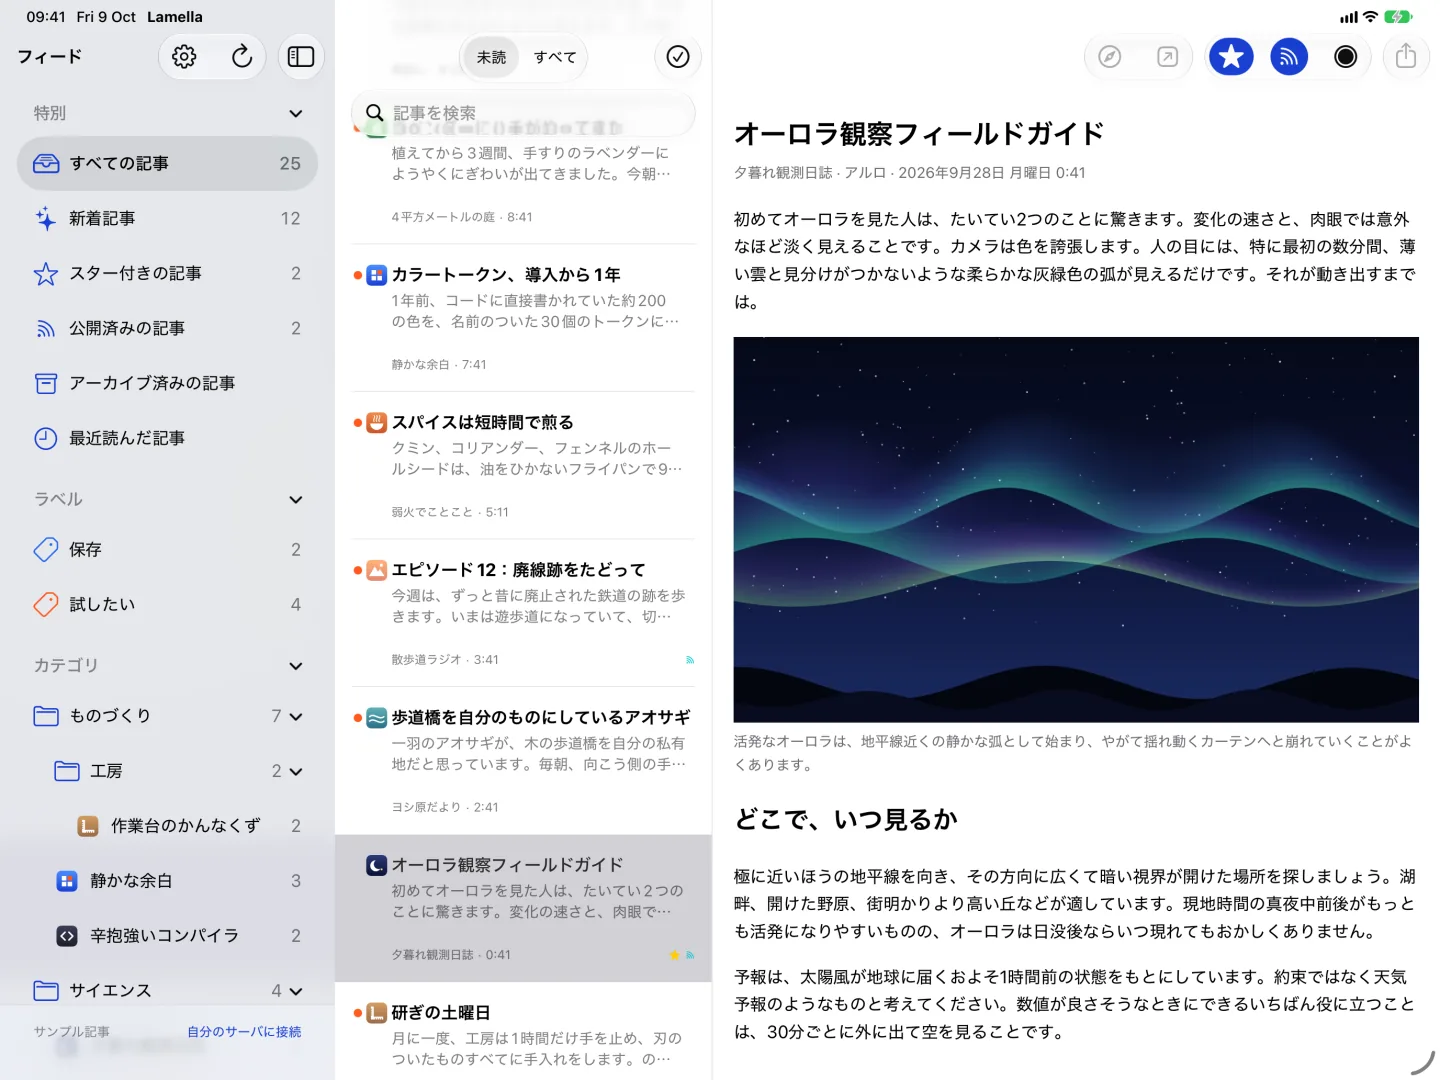Screen dimensions: 1440x1080
Task: Switch to the 未読 filter tab
Action: coord(491,57)
